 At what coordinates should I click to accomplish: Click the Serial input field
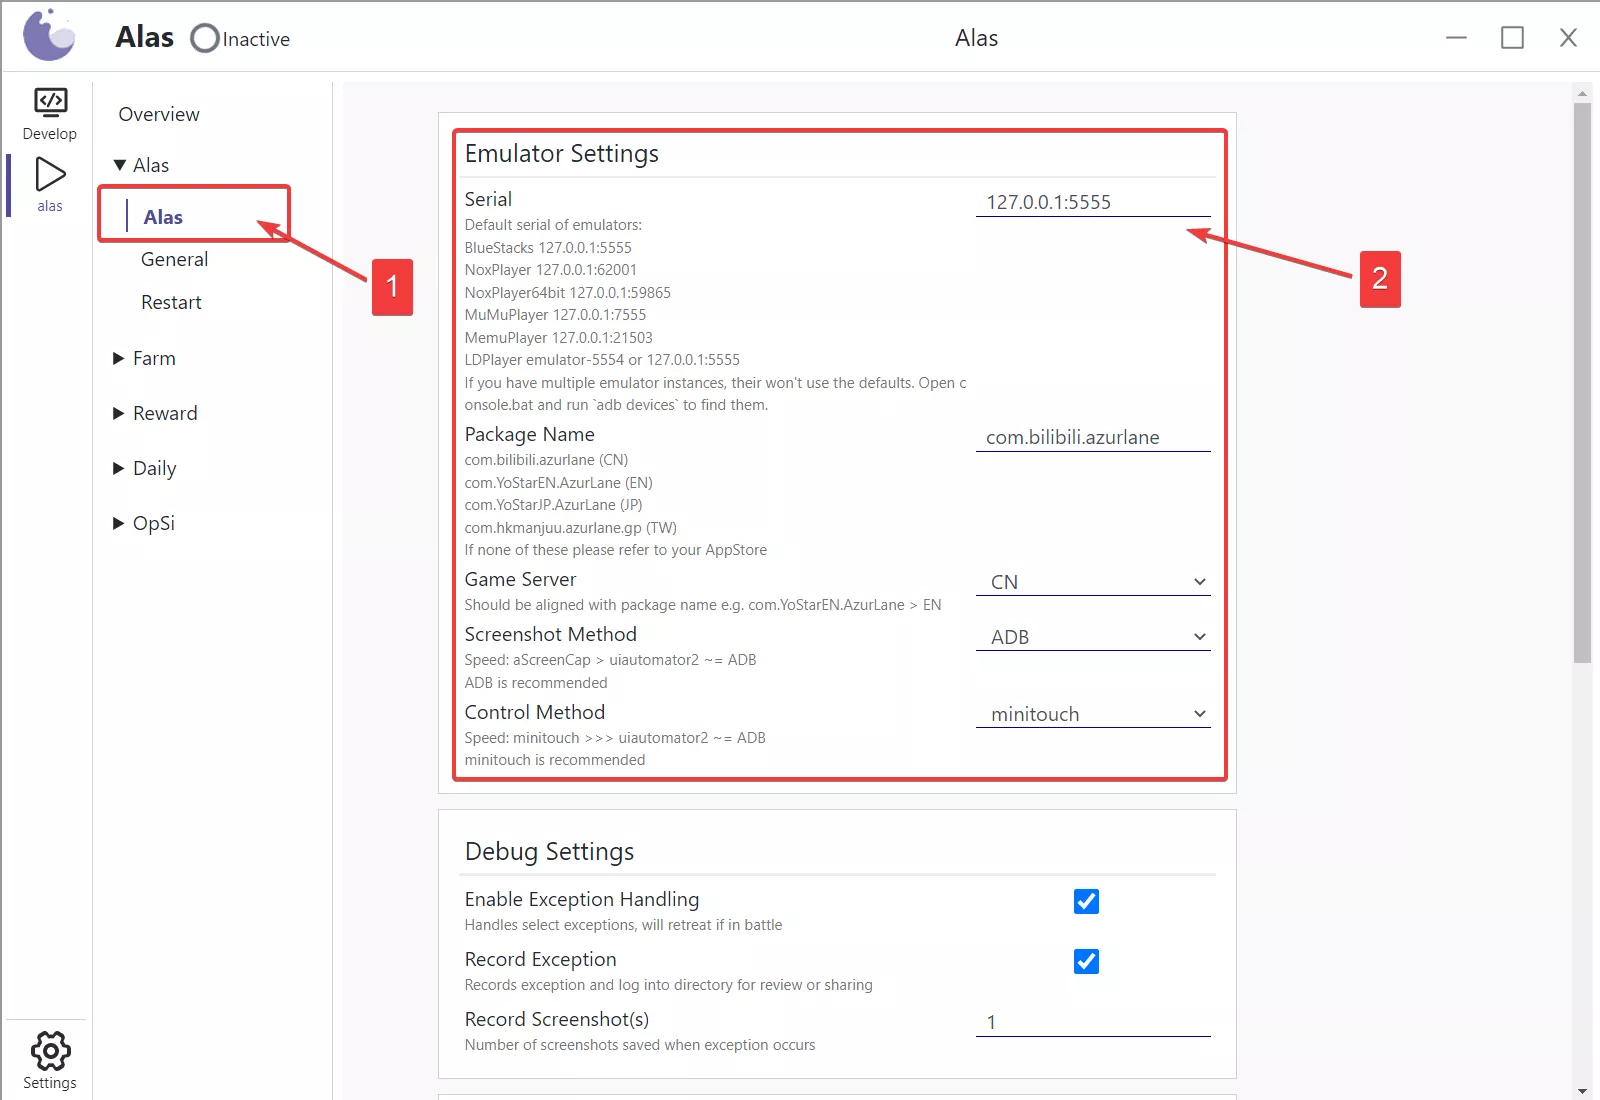(x=1093, y=202)
